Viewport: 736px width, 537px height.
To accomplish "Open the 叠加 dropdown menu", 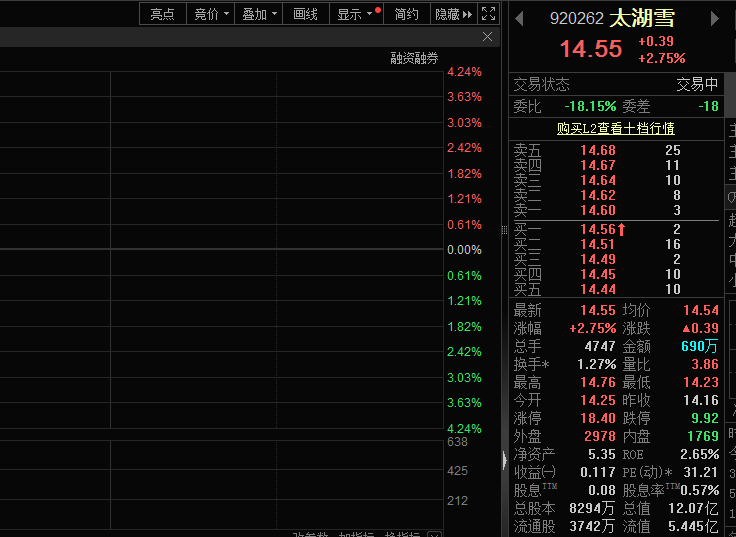I will coord(259,14).
